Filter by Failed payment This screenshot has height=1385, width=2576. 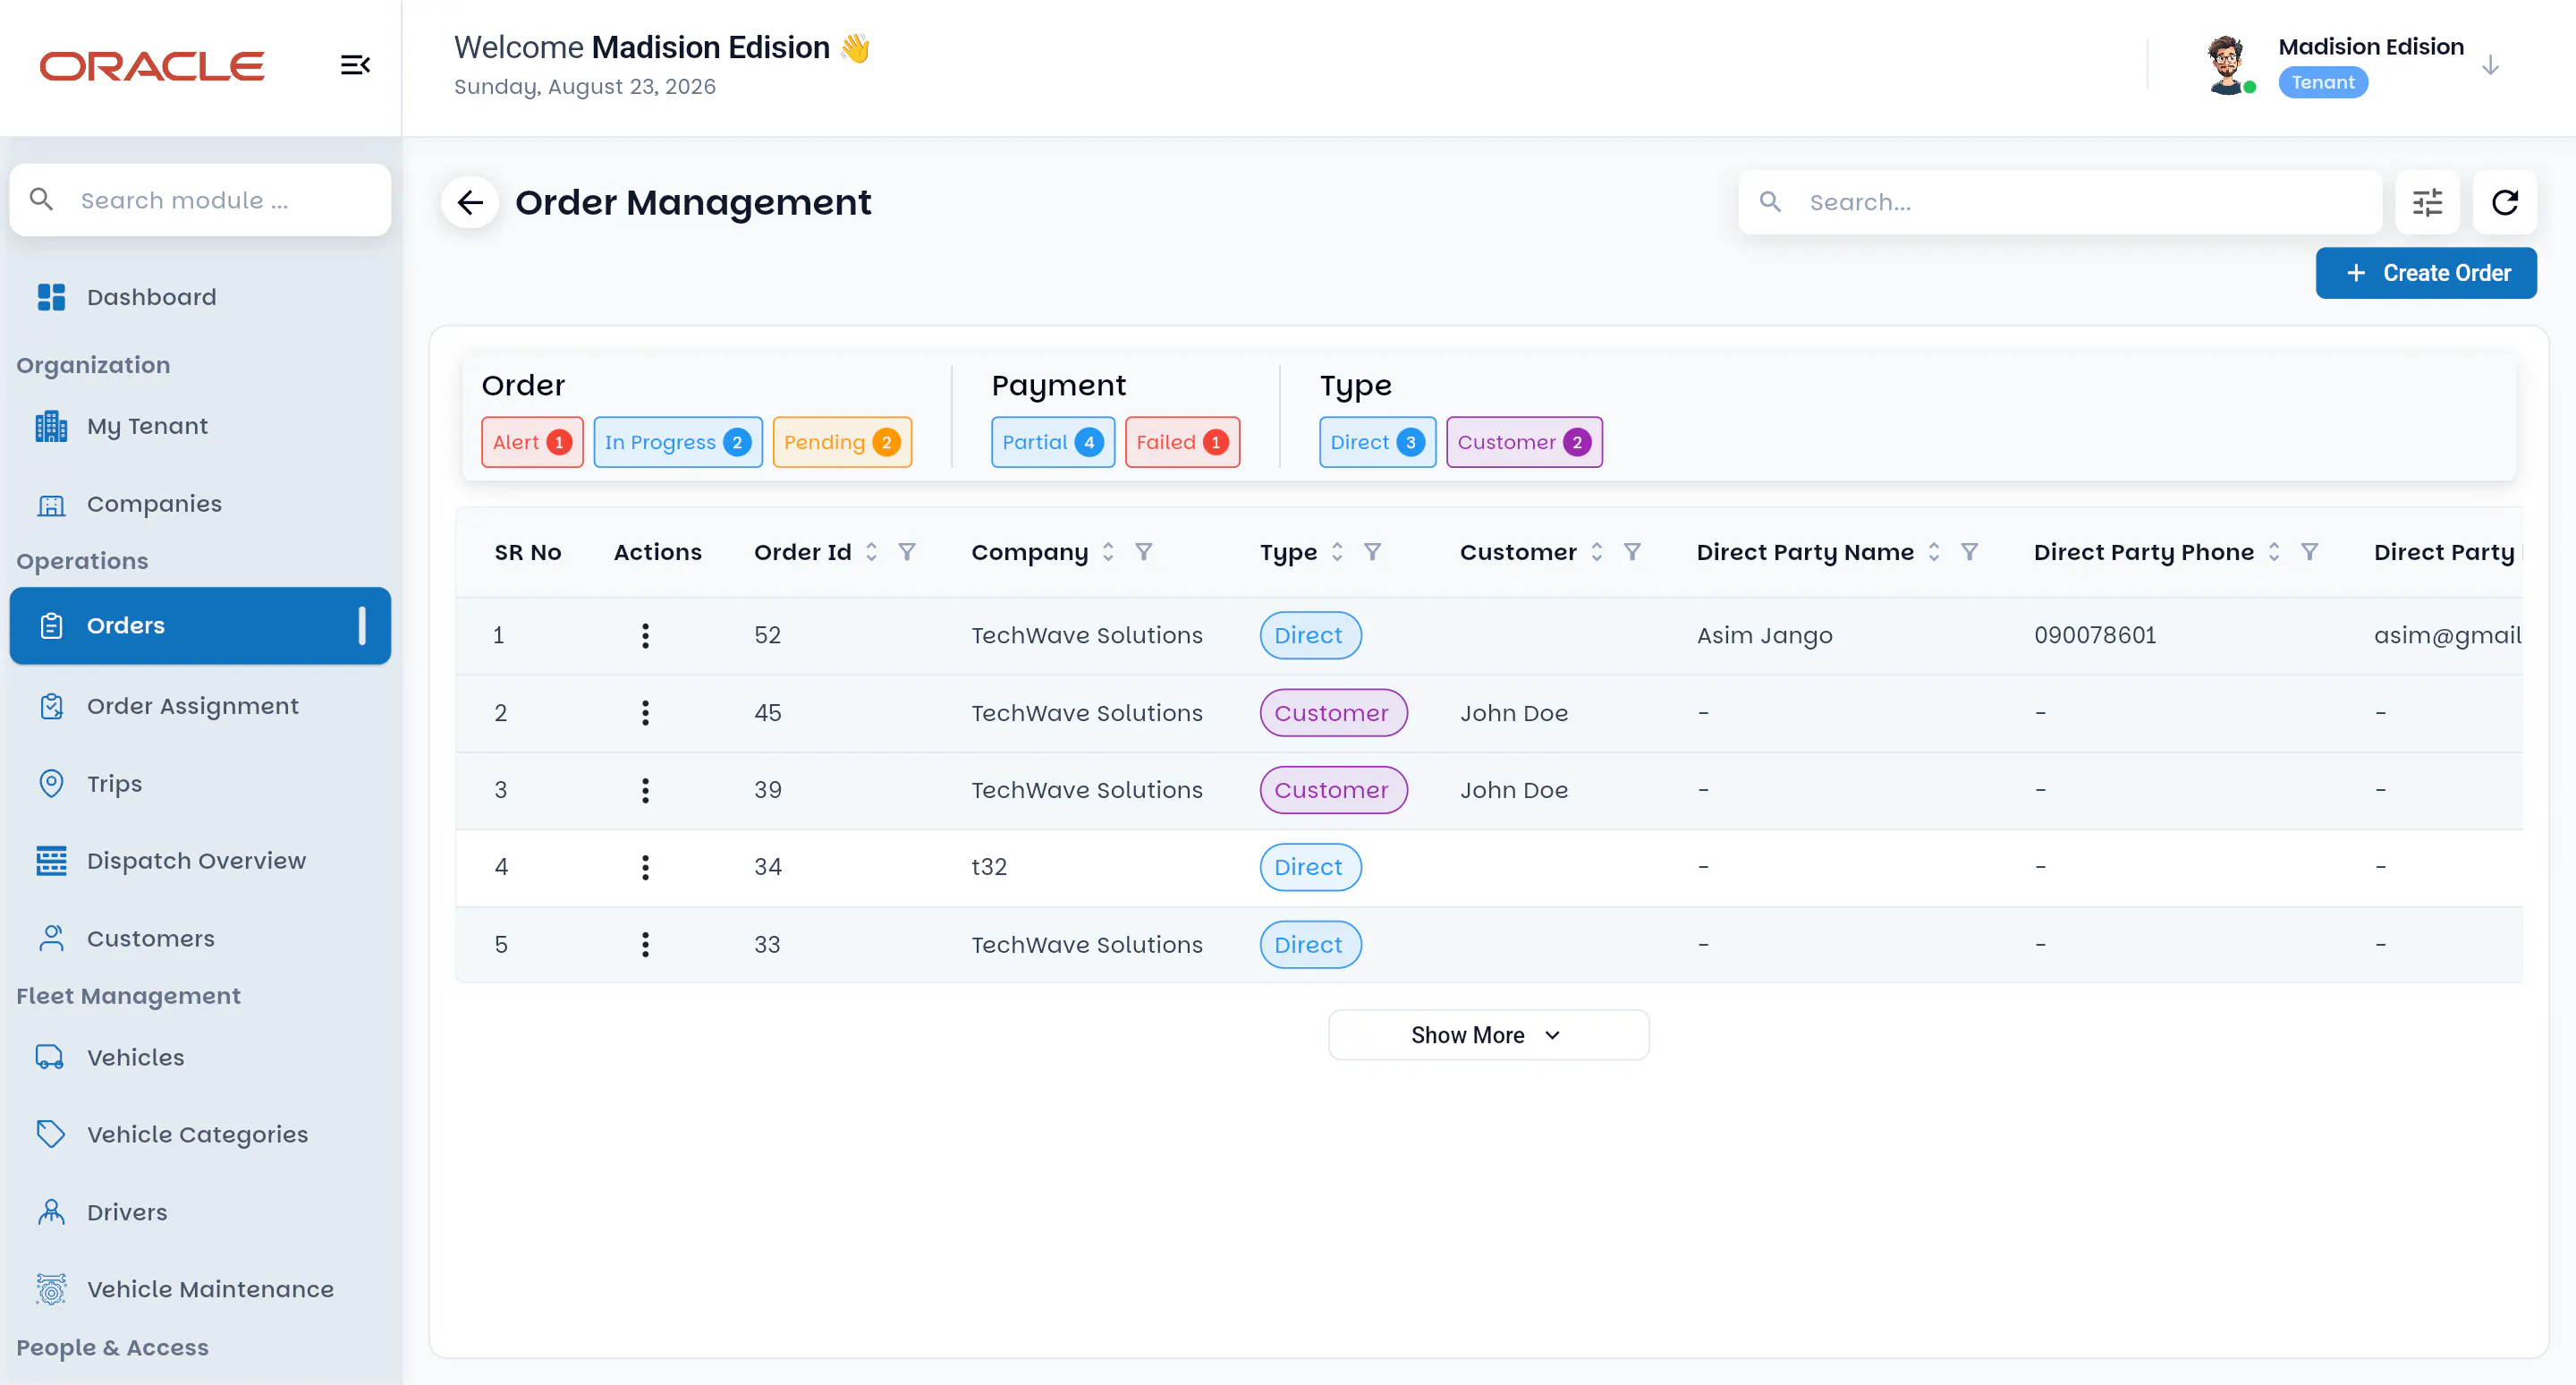[x=1182, y=442]
